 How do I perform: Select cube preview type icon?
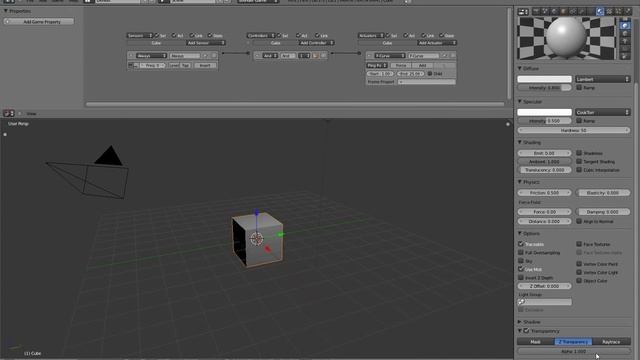(625, 33)
